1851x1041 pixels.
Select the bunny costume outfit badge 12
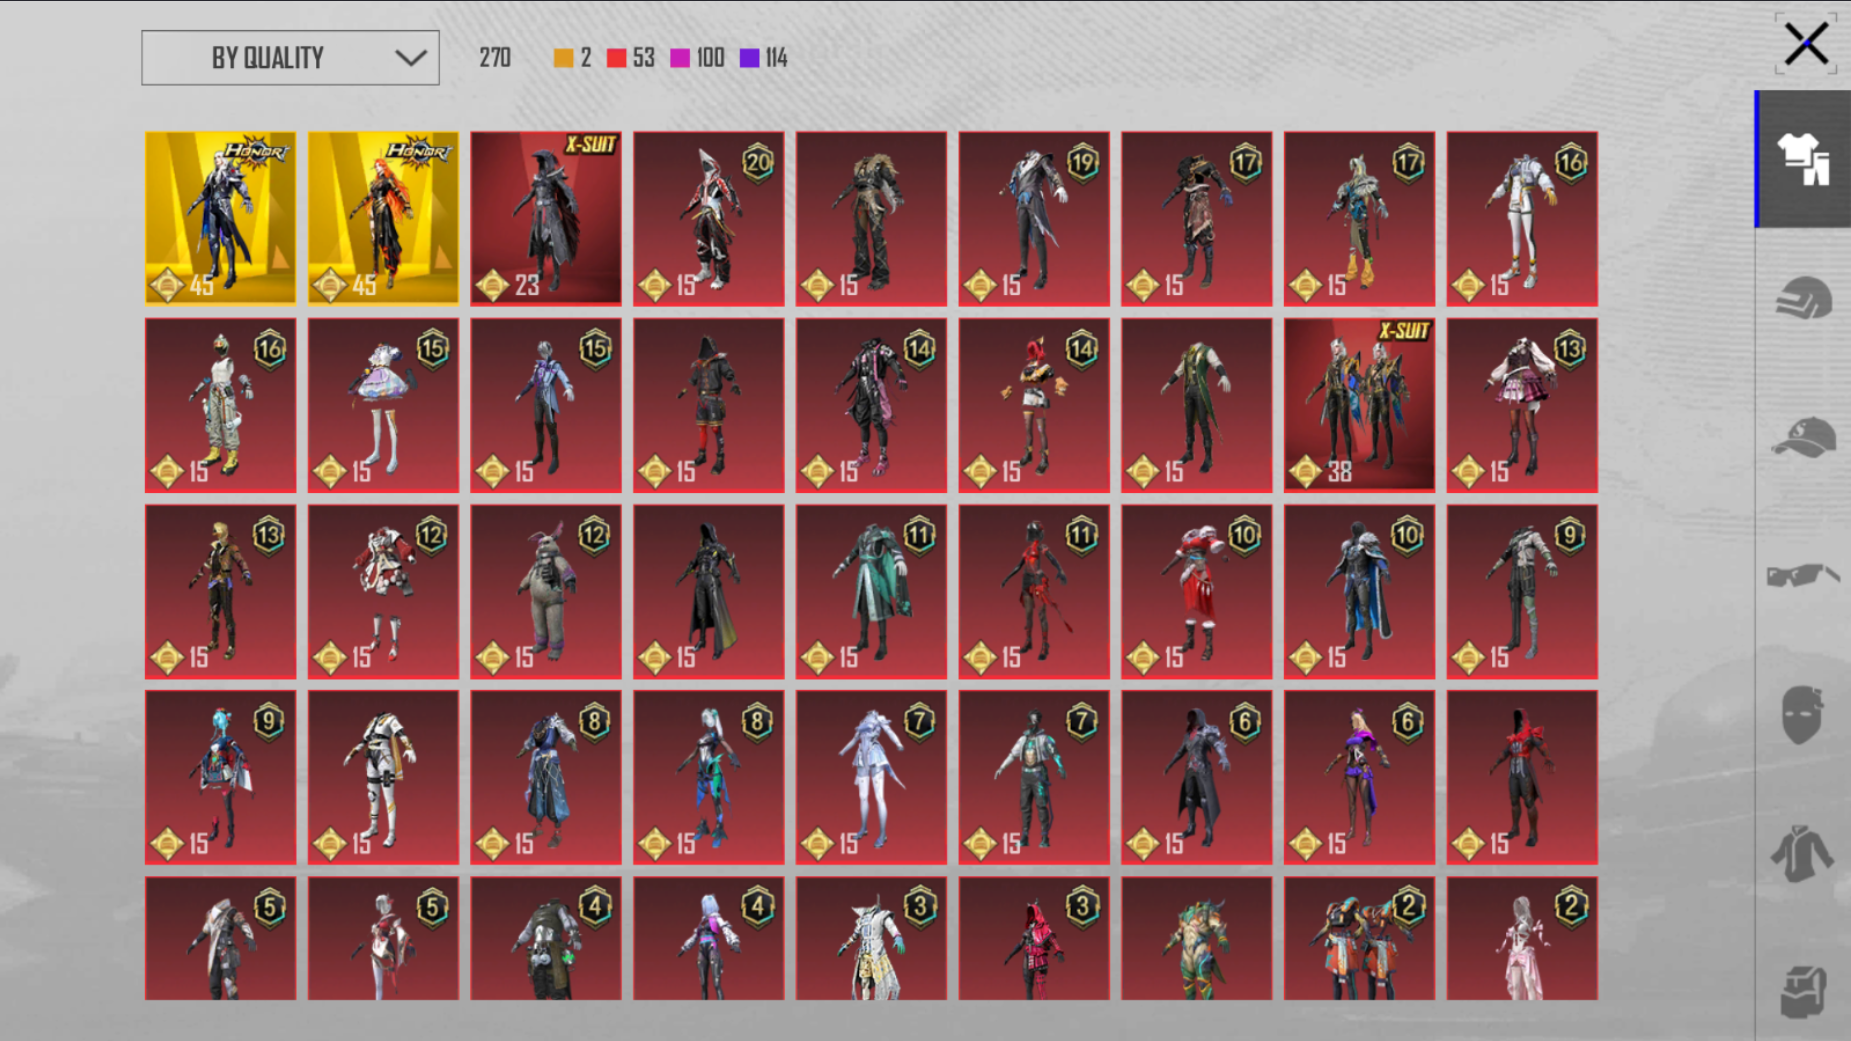click(x=546, y=591)
